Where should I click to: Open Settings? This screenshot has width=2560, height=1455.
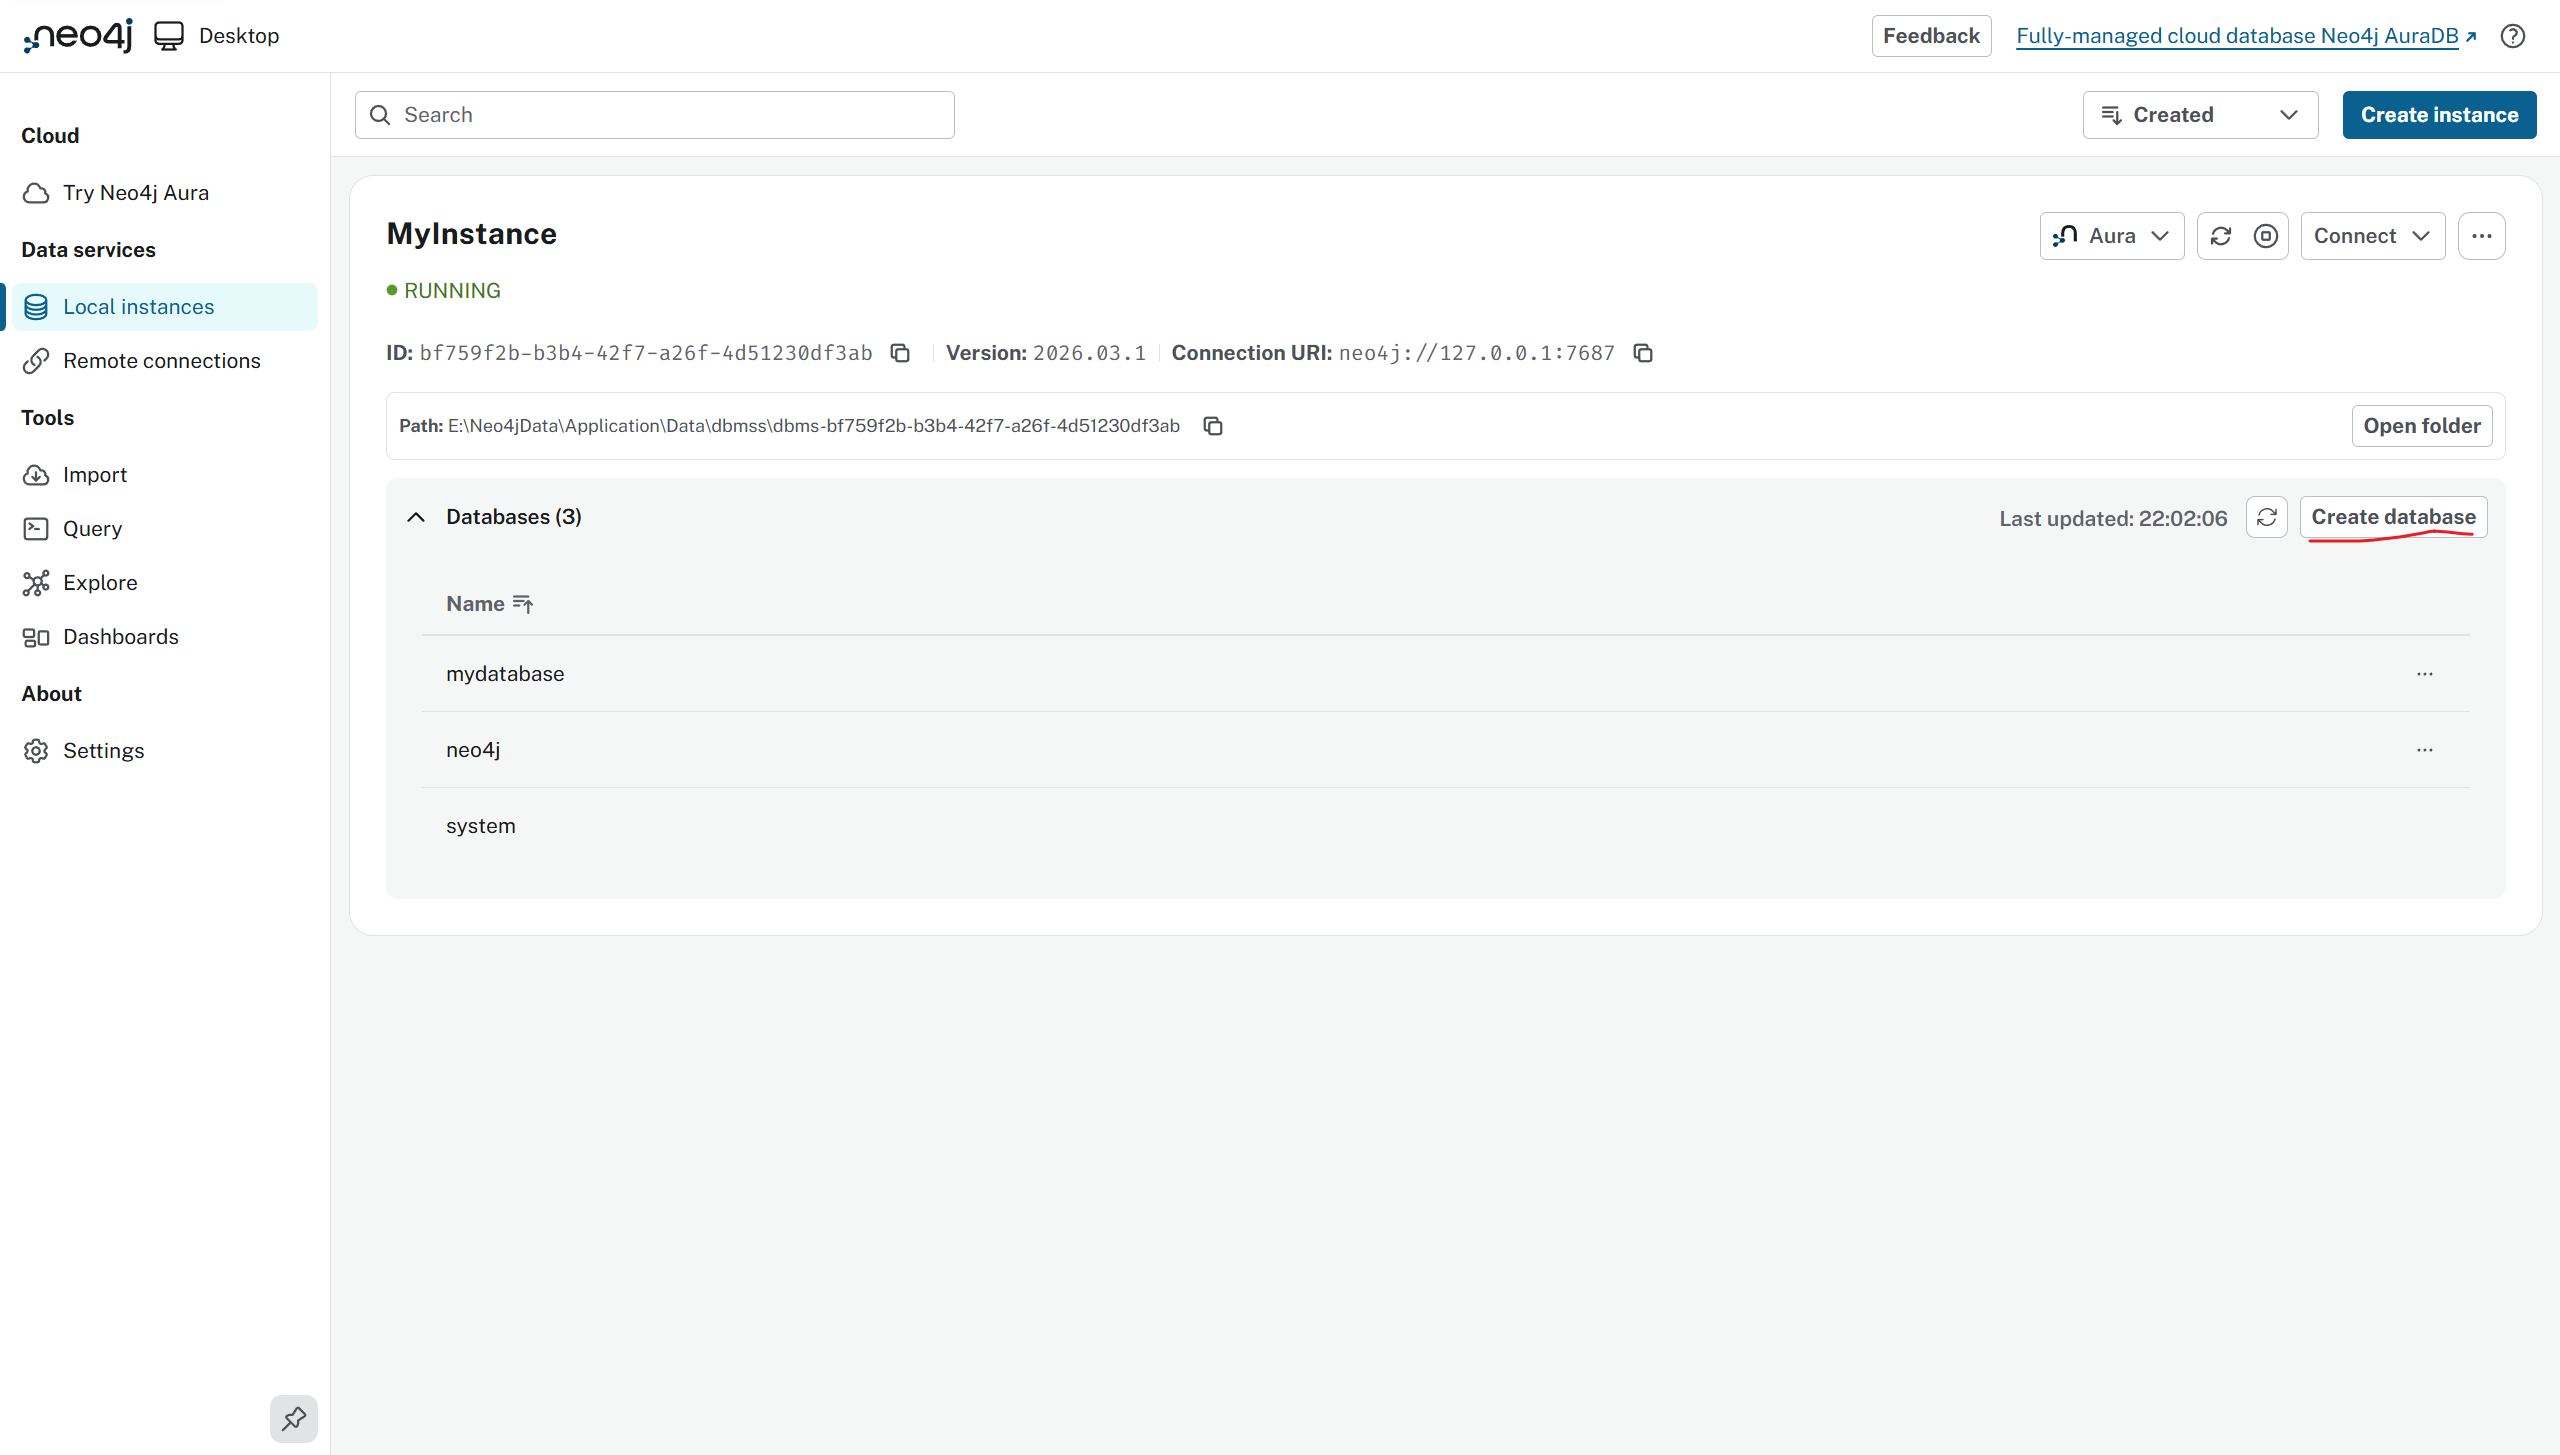[x=165, y=751]
